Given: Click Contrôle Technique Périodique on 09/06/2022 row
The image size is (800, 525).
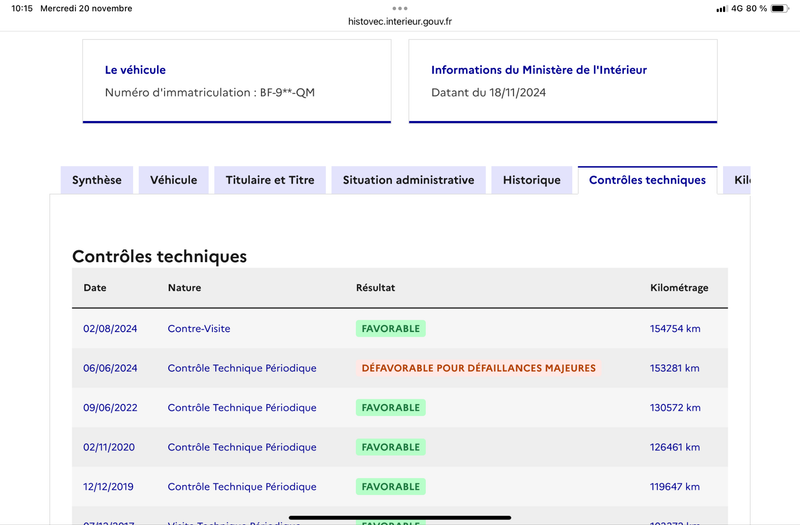Looking at the screenshot, I should [x=242, y=408].
